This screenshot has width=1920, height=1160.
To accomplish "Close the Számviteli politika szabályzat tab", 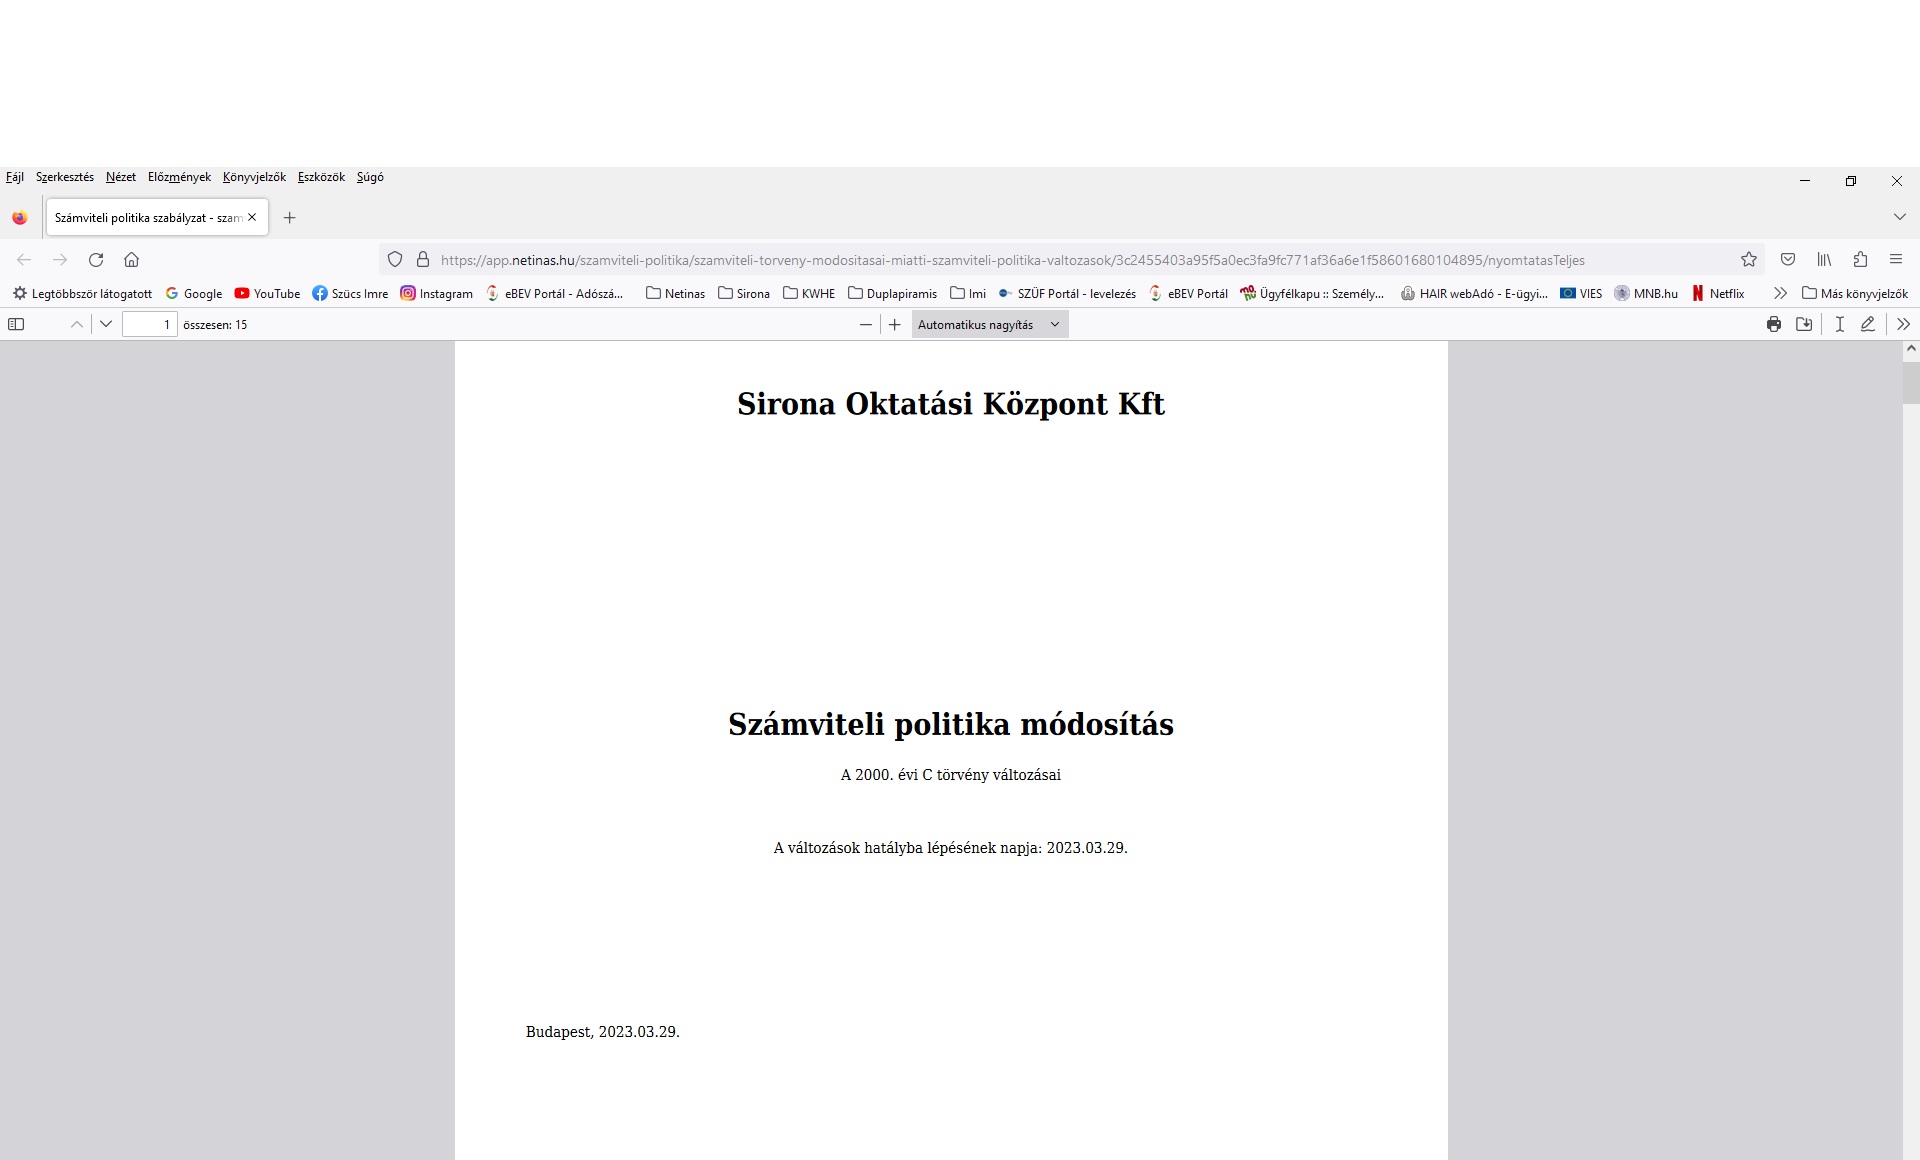I will point(252,217).
